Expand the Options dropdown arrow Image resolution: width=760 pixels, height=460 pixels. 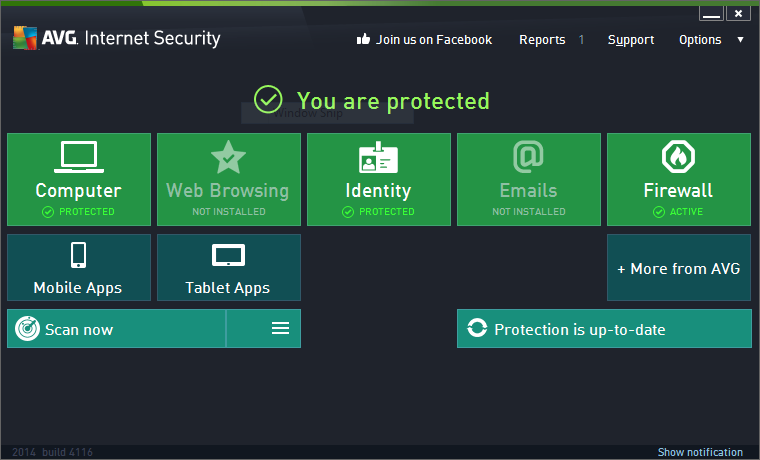(x=740, y=40)
